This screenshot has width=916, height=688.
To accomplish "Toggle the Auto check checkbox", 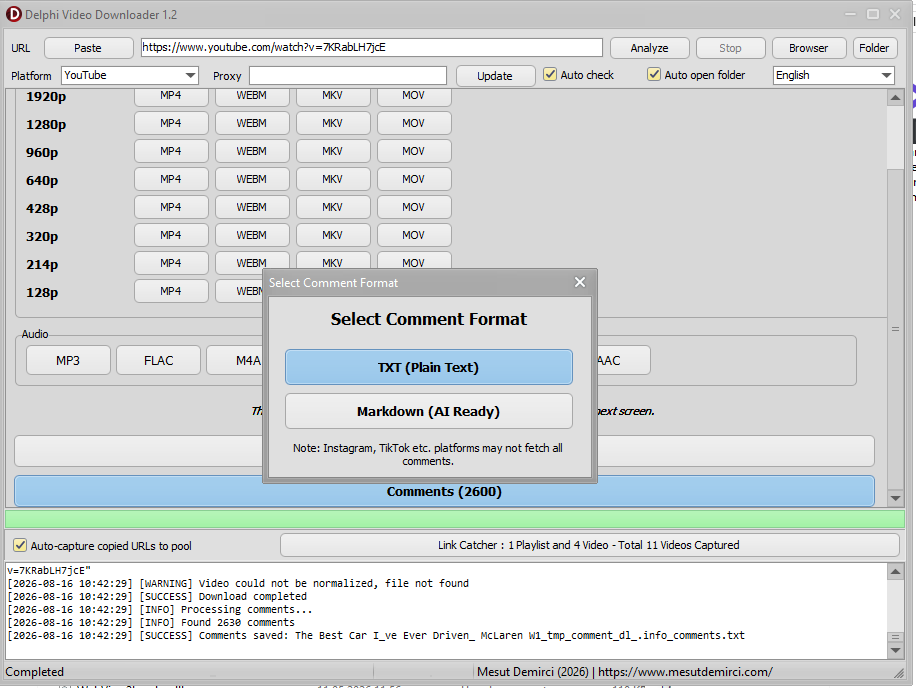I will coord(550,75).
